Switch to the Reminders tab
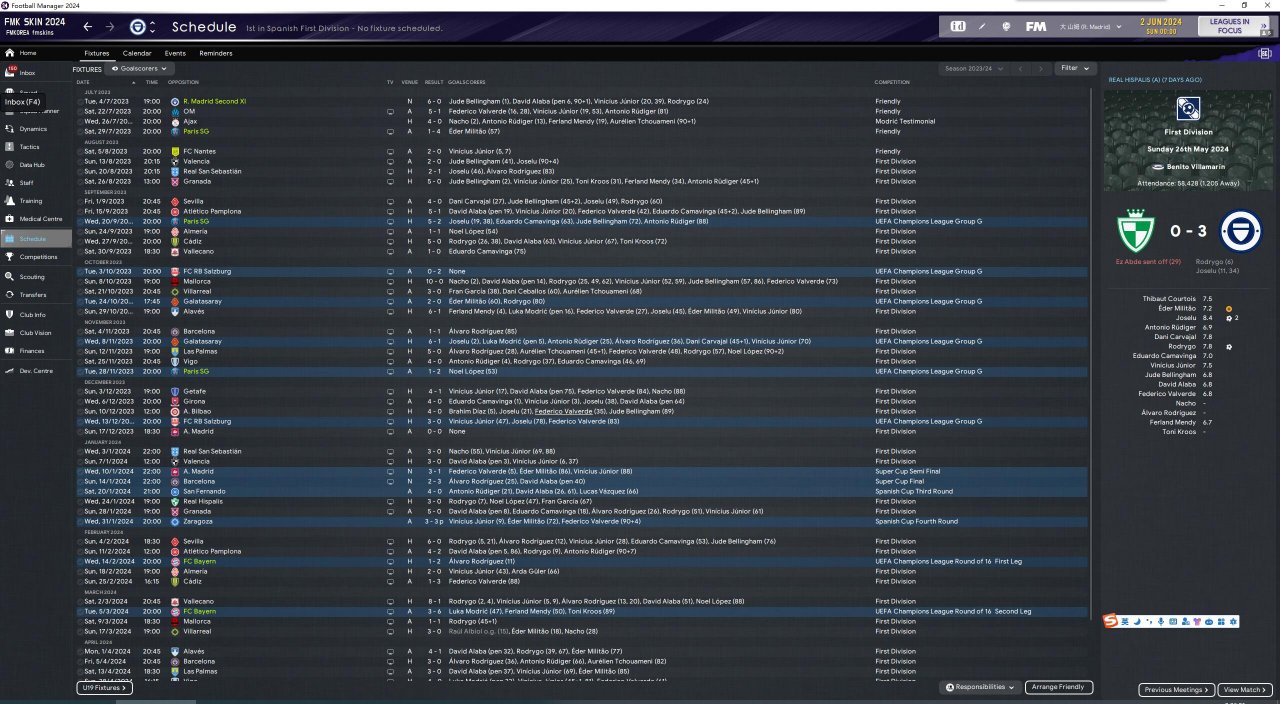The width and height of the screenshot is (1280, 704). (216, 53)
